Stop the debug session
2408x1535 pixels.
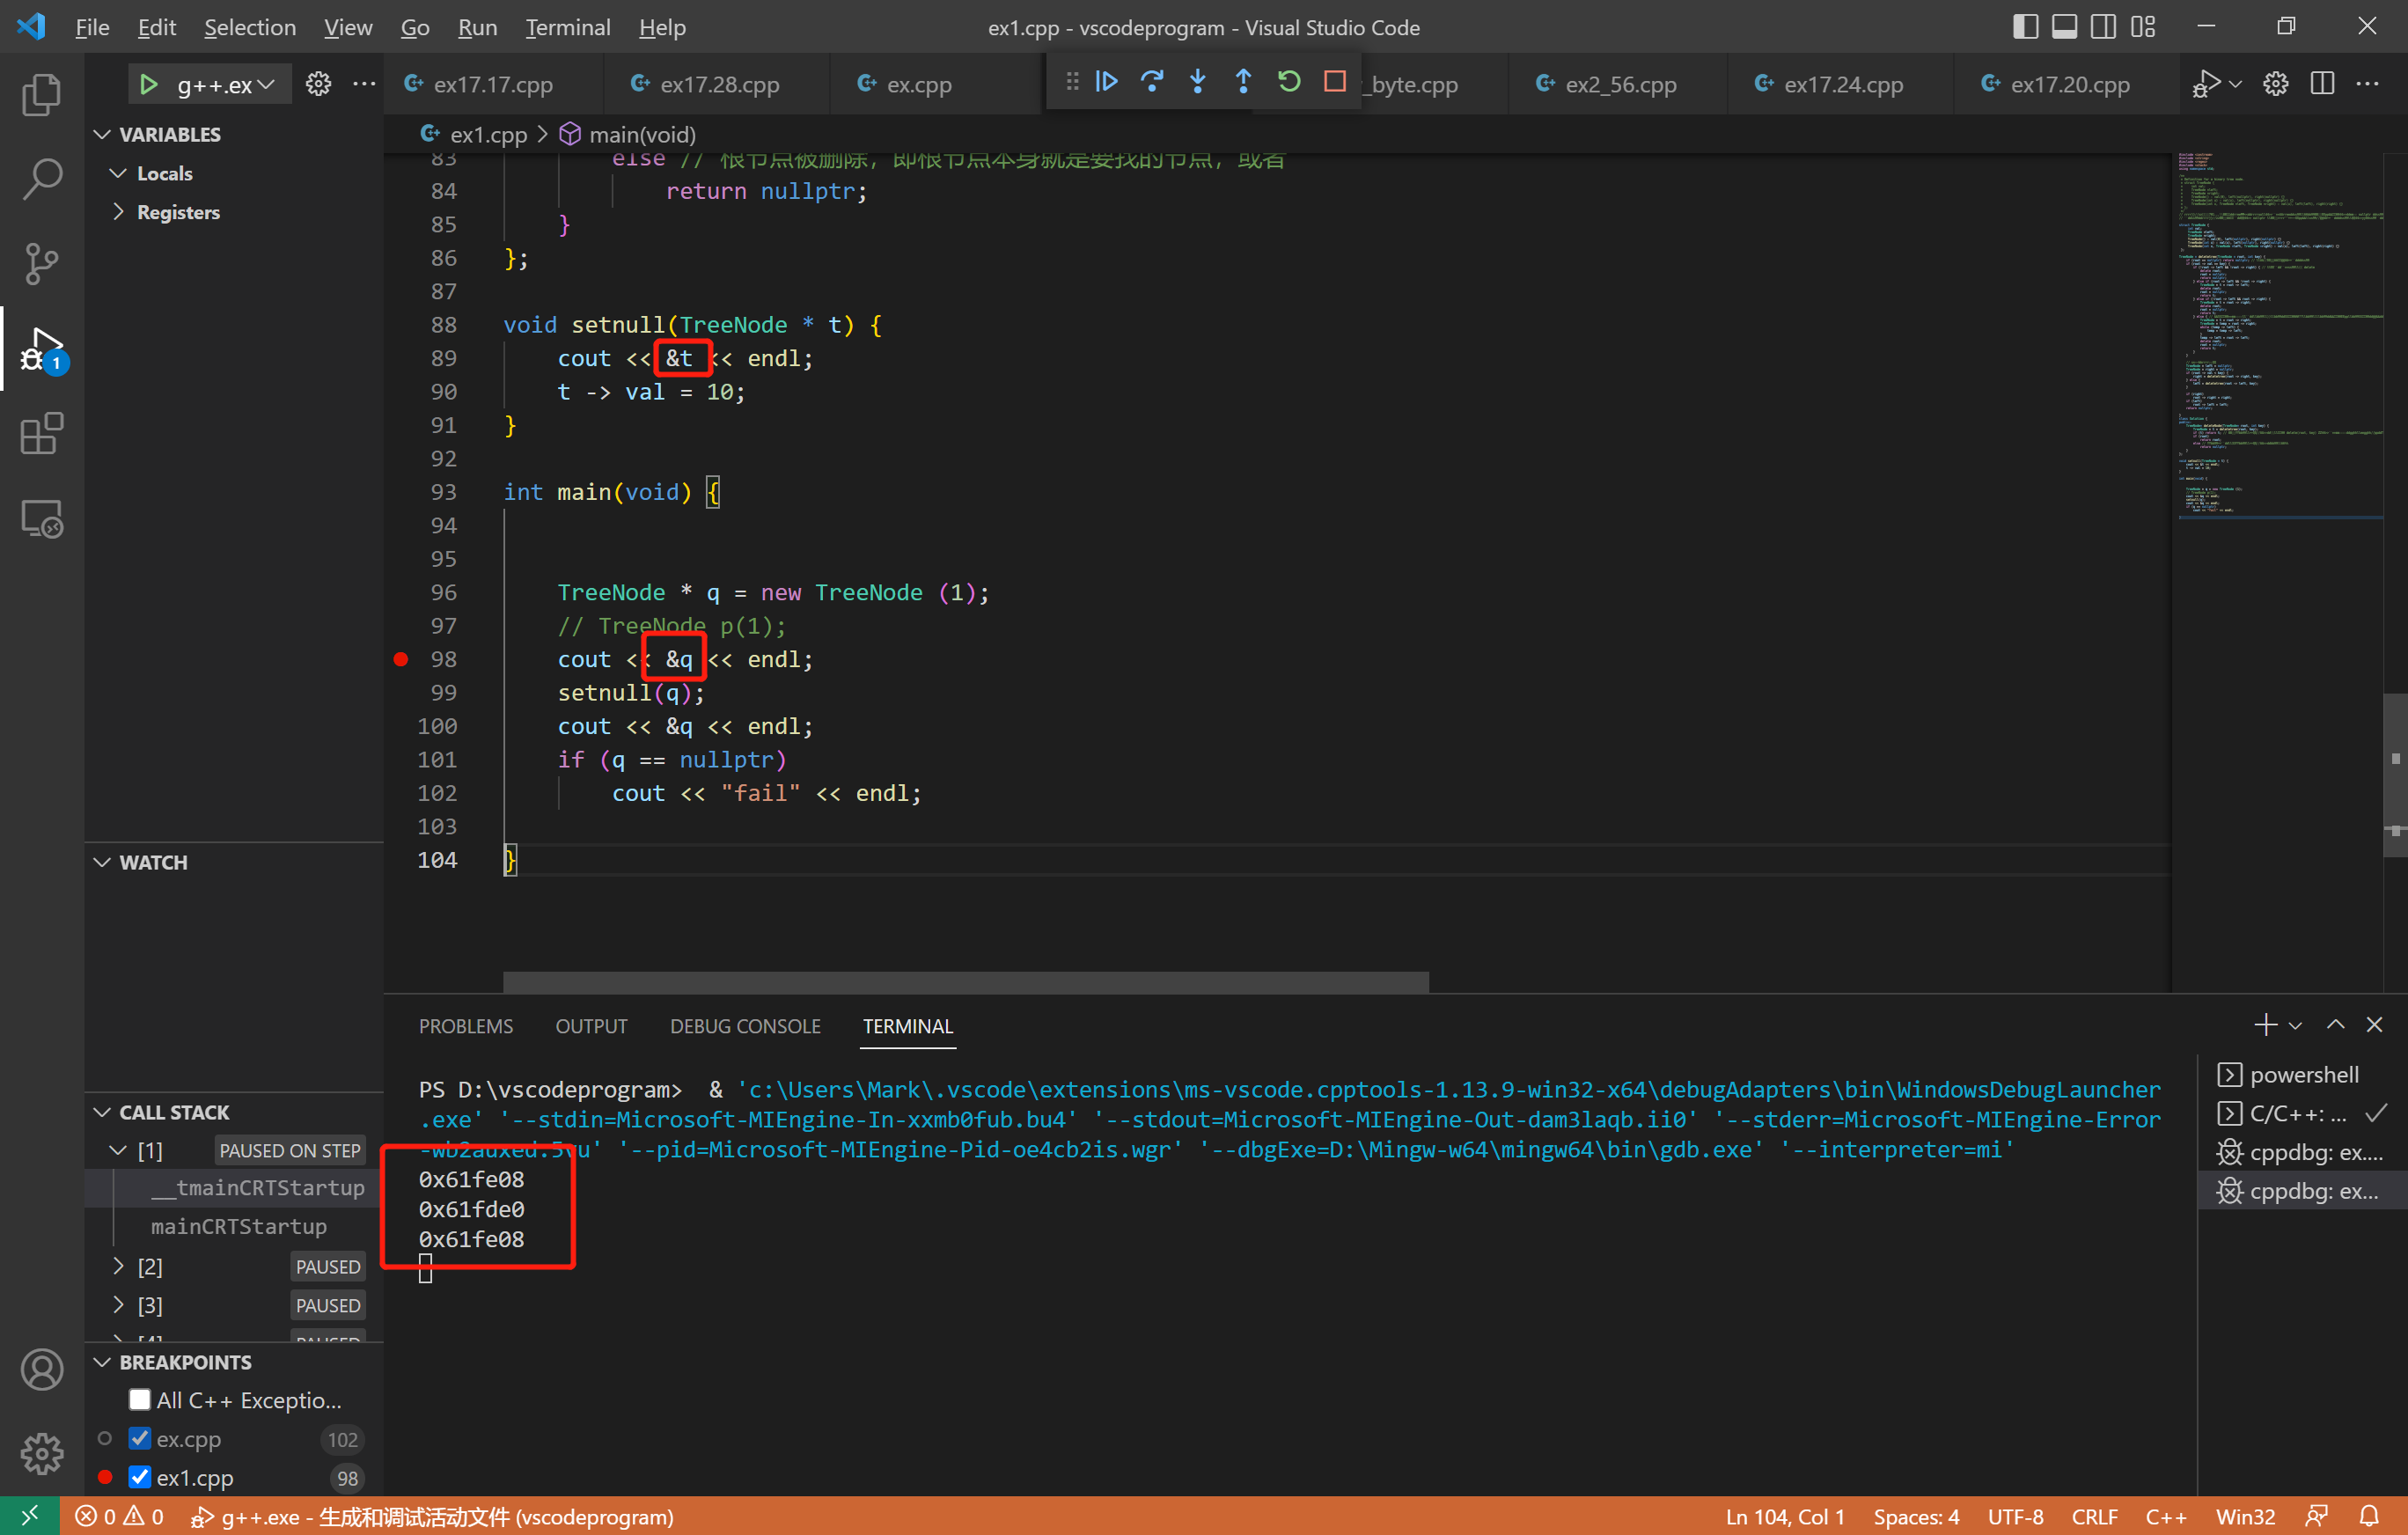pos(1335,81)
